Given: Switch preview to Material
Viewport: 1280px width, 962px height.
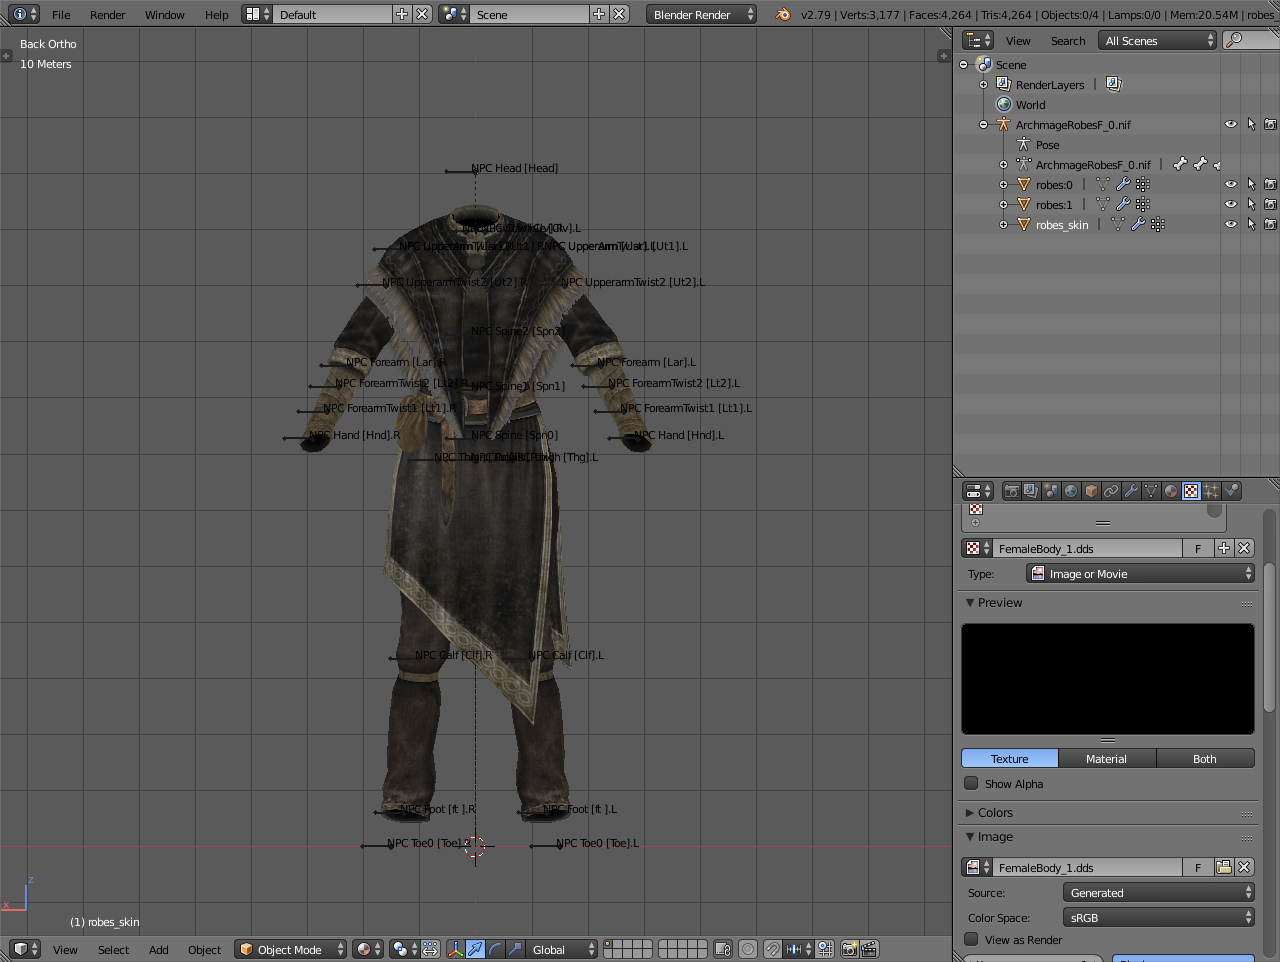Looking at the screenshot, I should (1106, 758).
